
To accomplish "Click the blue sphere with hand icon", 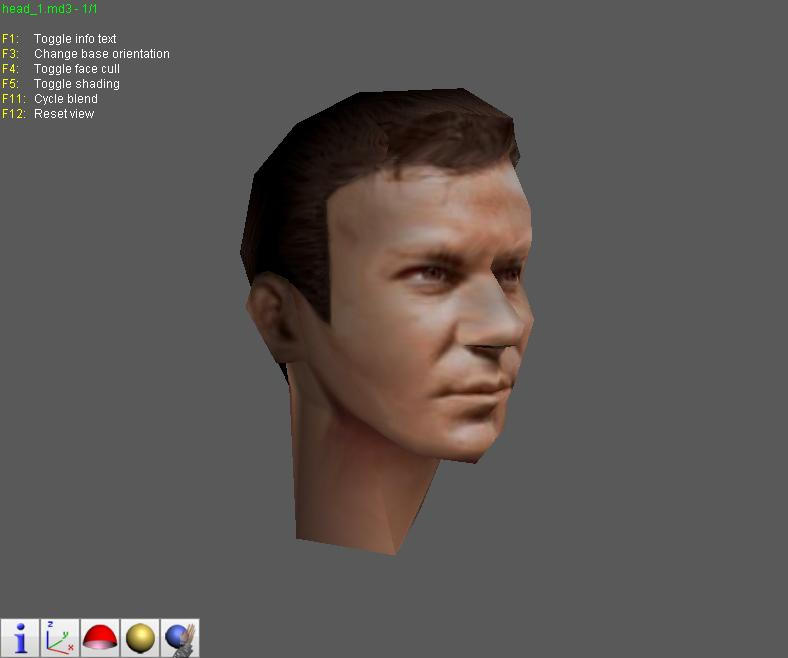I will point(180,638).
